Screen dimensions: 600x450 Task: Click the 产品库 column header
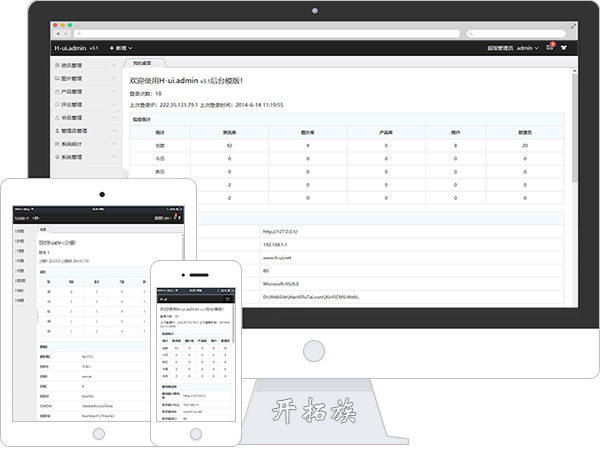(x=386, y=132)
